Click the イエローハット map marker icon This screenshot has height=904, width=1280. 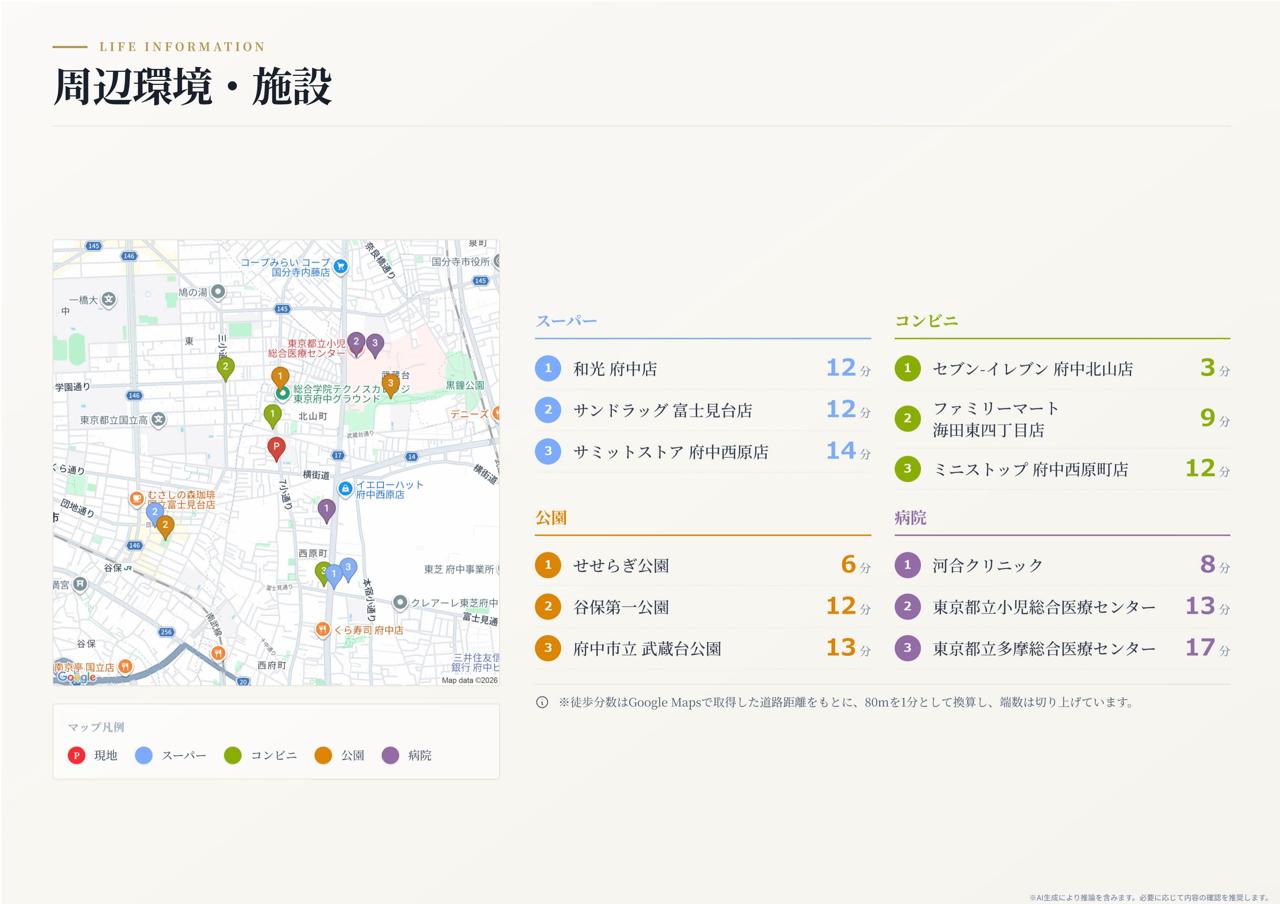345,489
